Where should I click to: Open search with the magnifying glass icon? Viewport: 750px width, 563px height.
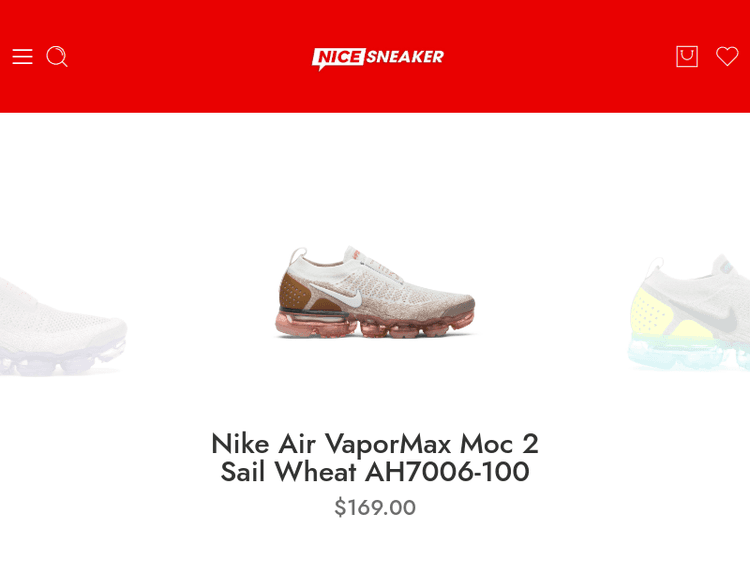(x=57, y=56)
